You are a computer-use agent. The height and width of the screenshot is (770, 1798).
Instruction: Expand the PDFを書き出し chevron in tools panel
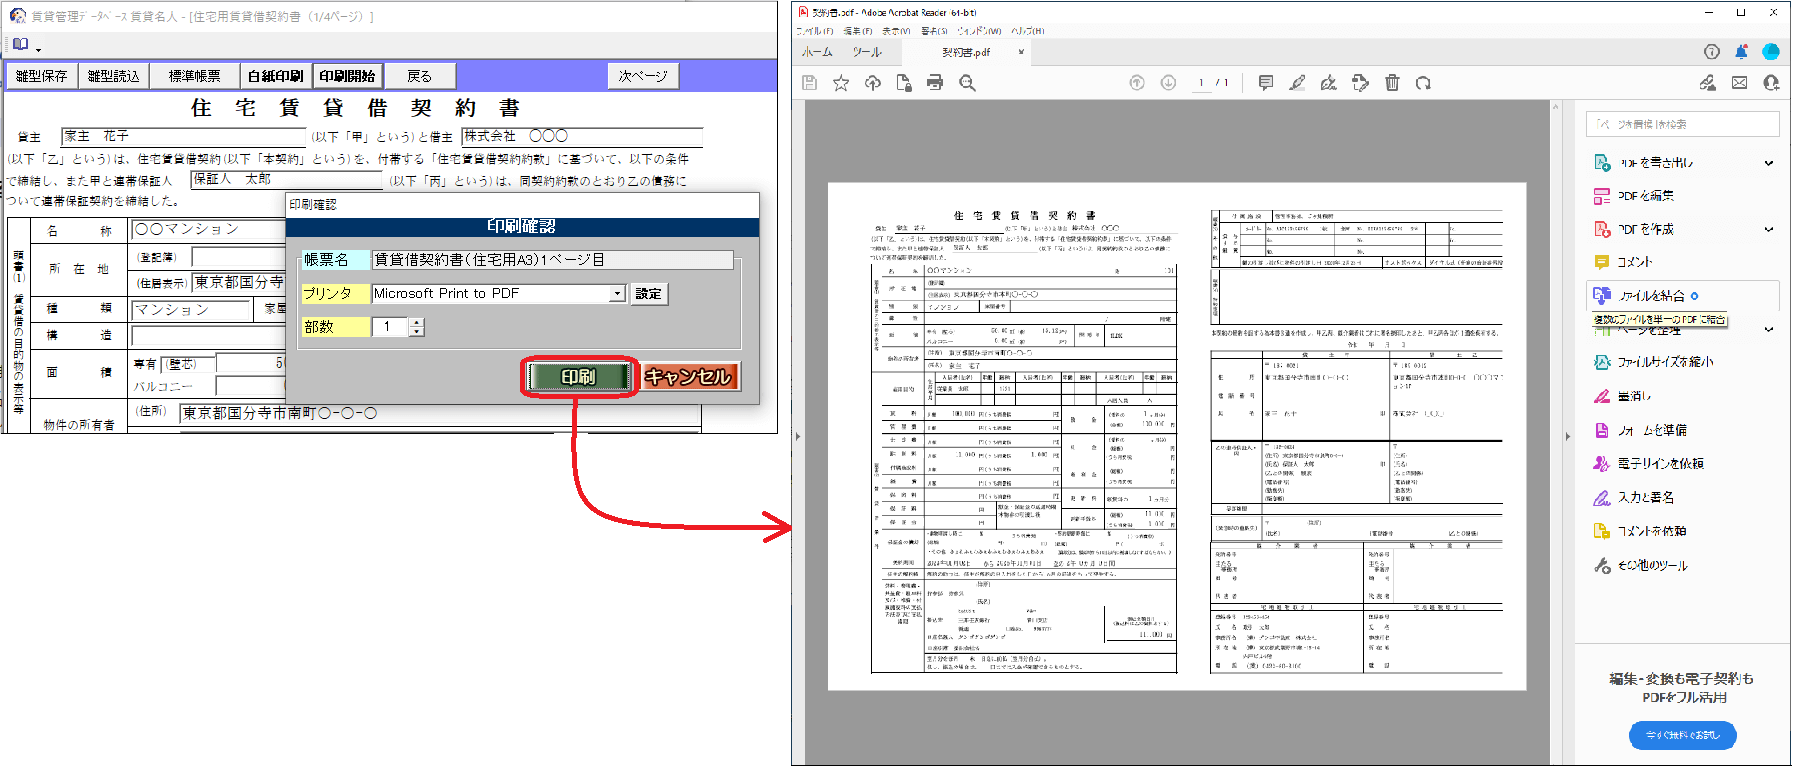tap(1768, 163)
